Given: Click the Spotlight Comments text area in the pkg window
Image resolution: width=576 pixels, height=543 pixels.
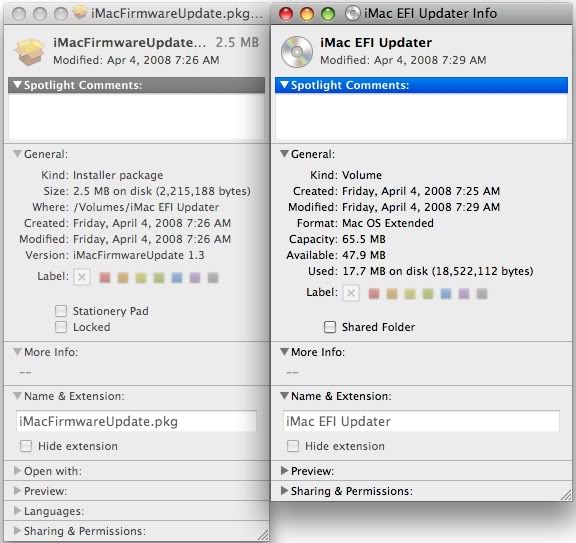Looking at the screenshot, I should [136, 116].
